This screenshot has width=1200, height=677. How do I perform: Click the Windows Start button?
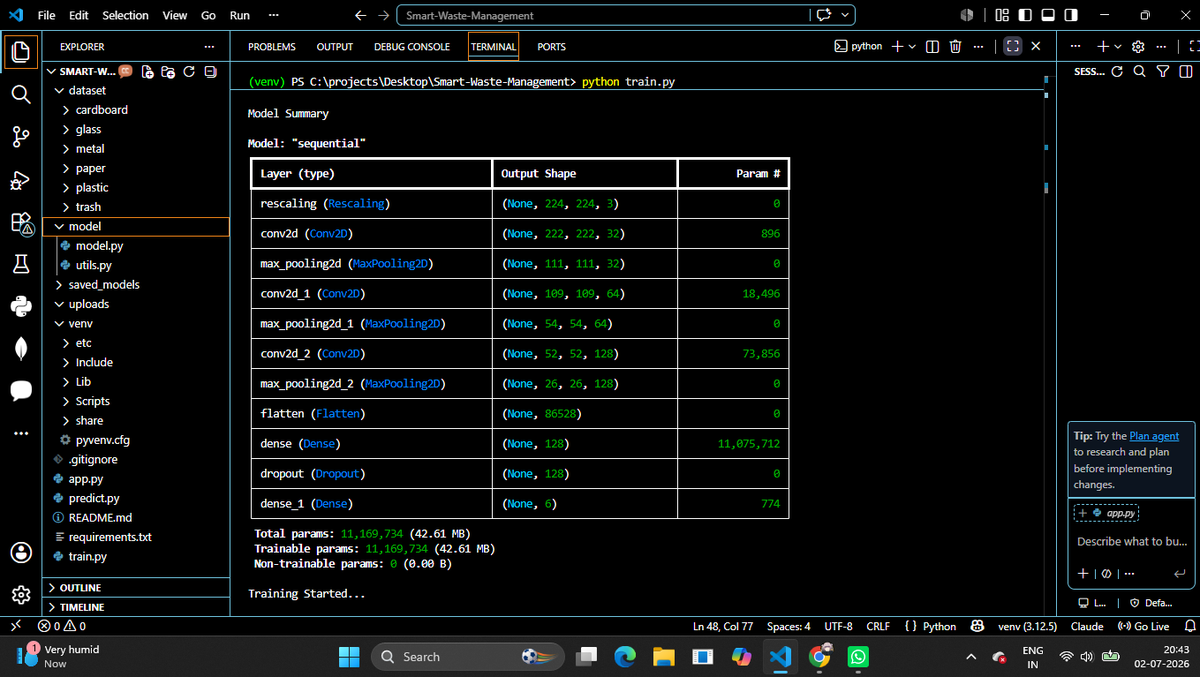[x=349, y=657]
